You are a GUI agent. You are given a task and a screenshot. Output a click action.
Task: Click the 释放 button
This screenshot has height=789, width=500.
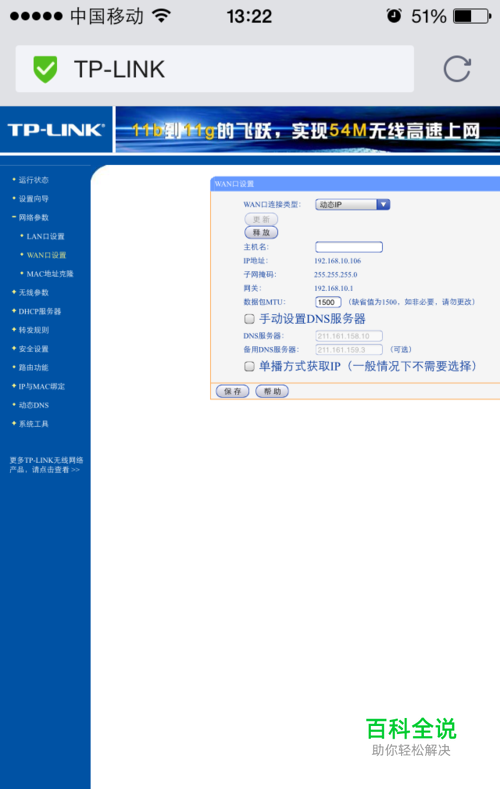click(x=261, y=232)
